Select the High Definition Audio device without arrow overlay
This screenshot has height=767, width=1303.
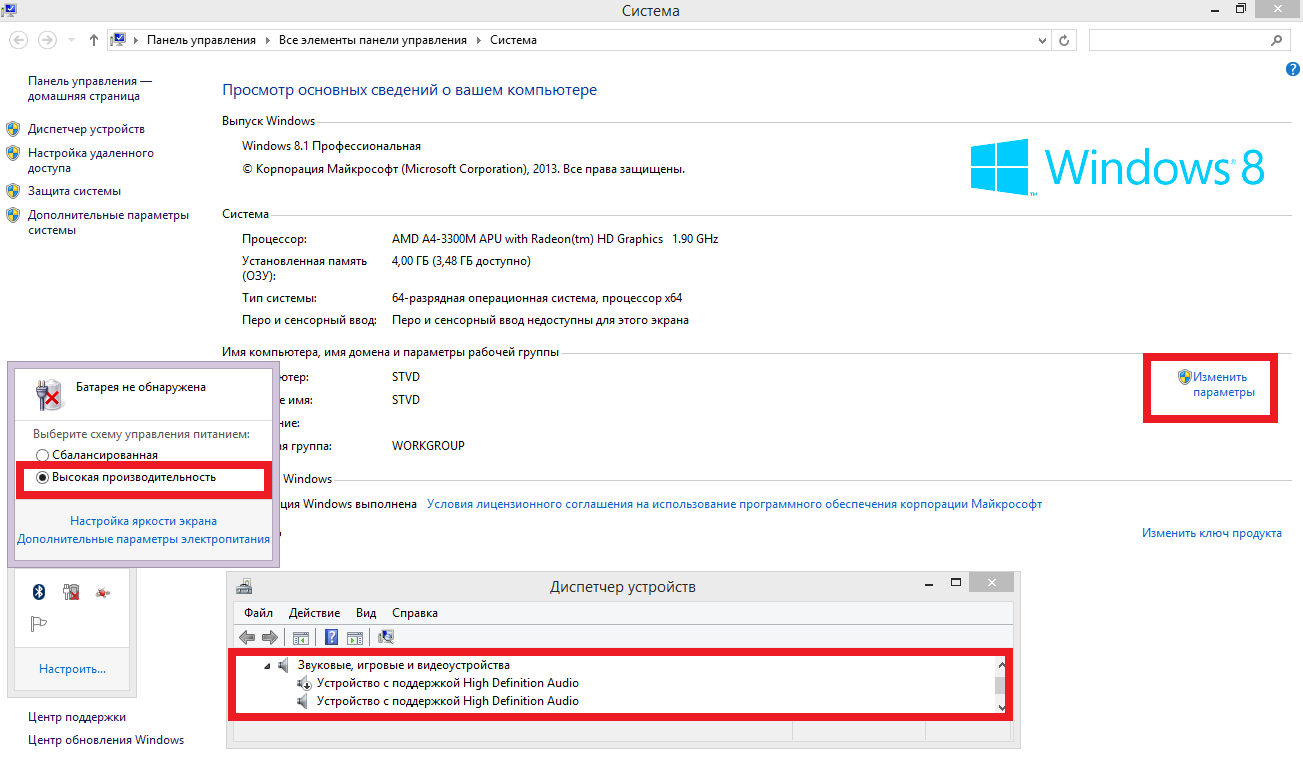point(448,701)
